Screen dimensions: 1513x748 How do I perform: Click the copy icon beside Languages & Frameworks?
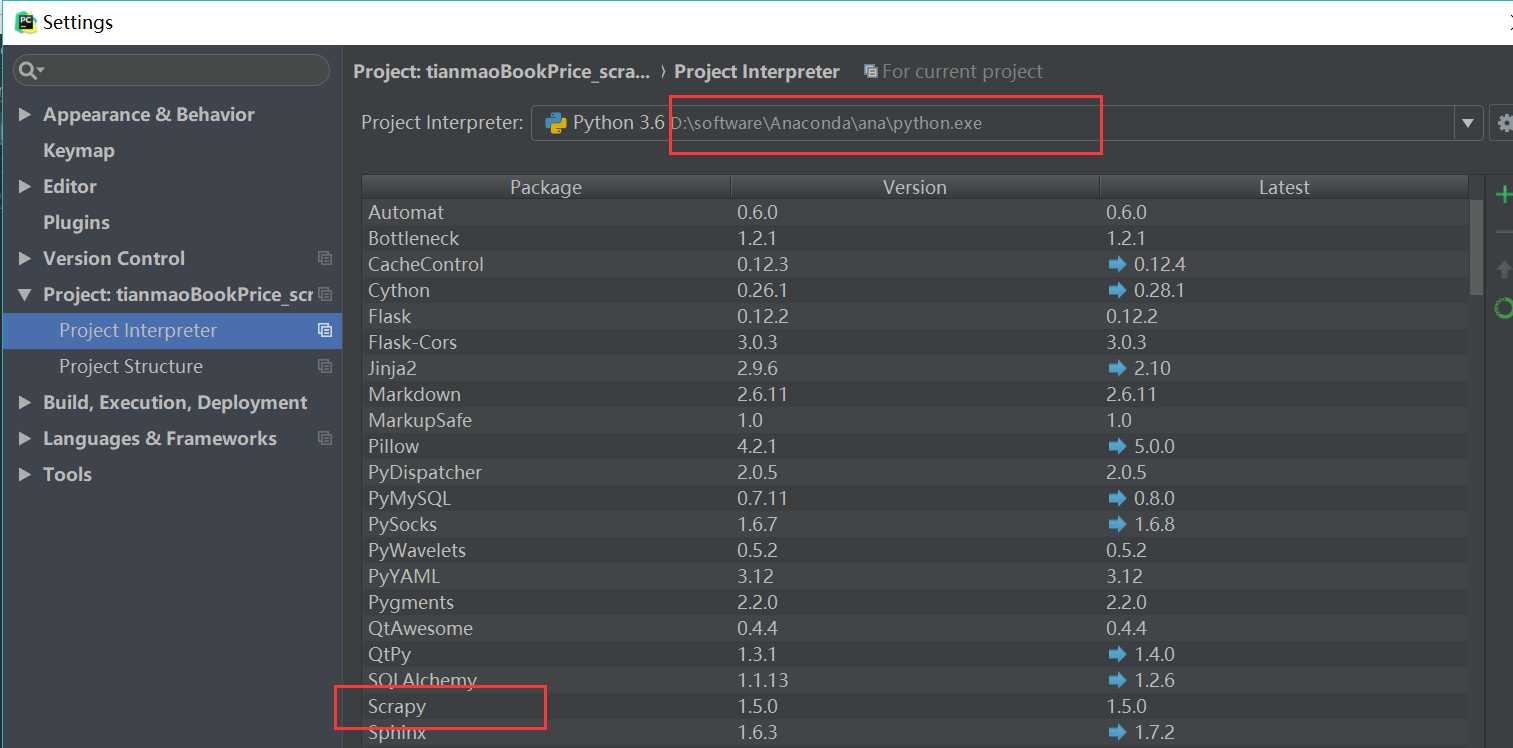coord(324,438)
